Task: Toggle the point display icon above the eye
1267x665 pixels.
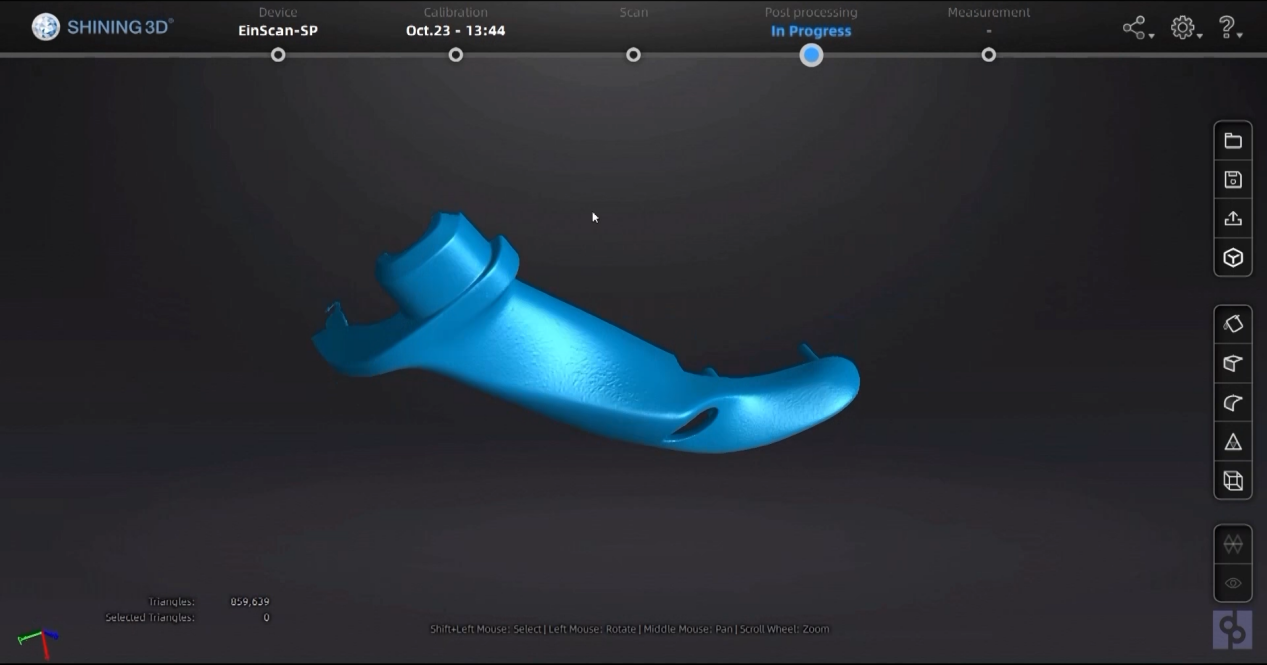Action: pos(1232,545)
